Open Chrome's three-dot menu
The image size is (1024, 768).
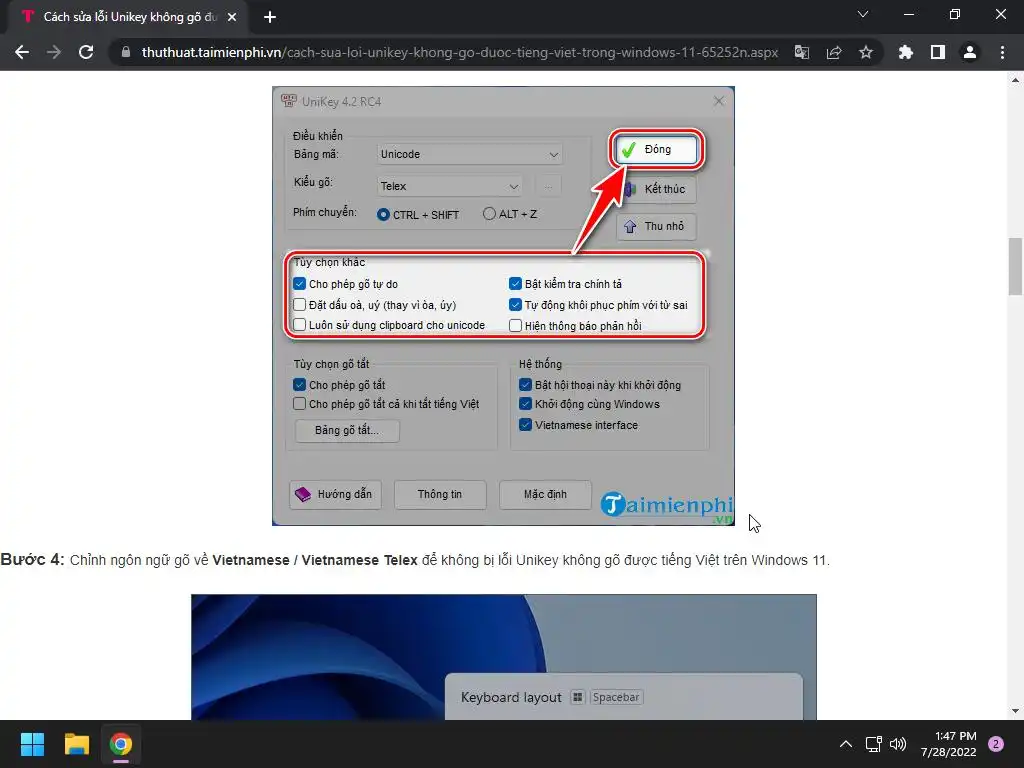[1002, 52]
